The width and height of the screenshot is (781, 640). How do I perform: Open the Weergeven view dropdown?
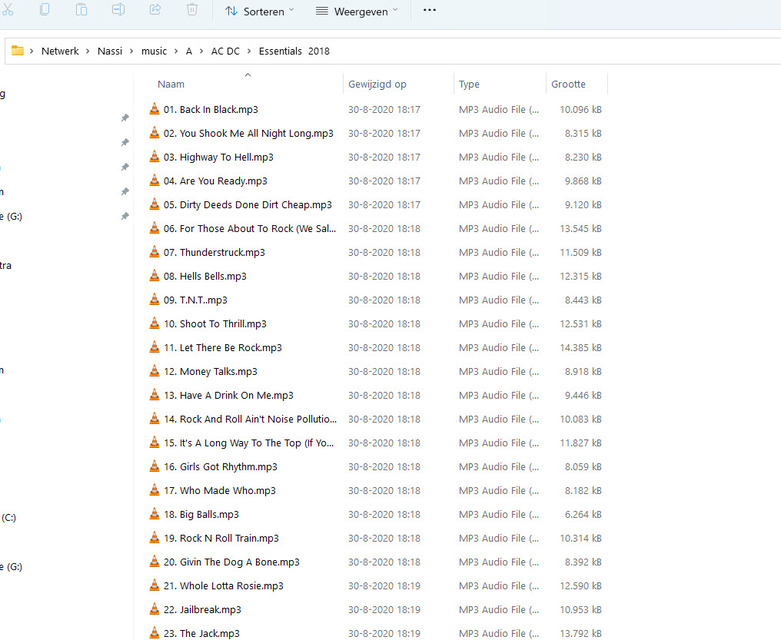pos(357,11)
